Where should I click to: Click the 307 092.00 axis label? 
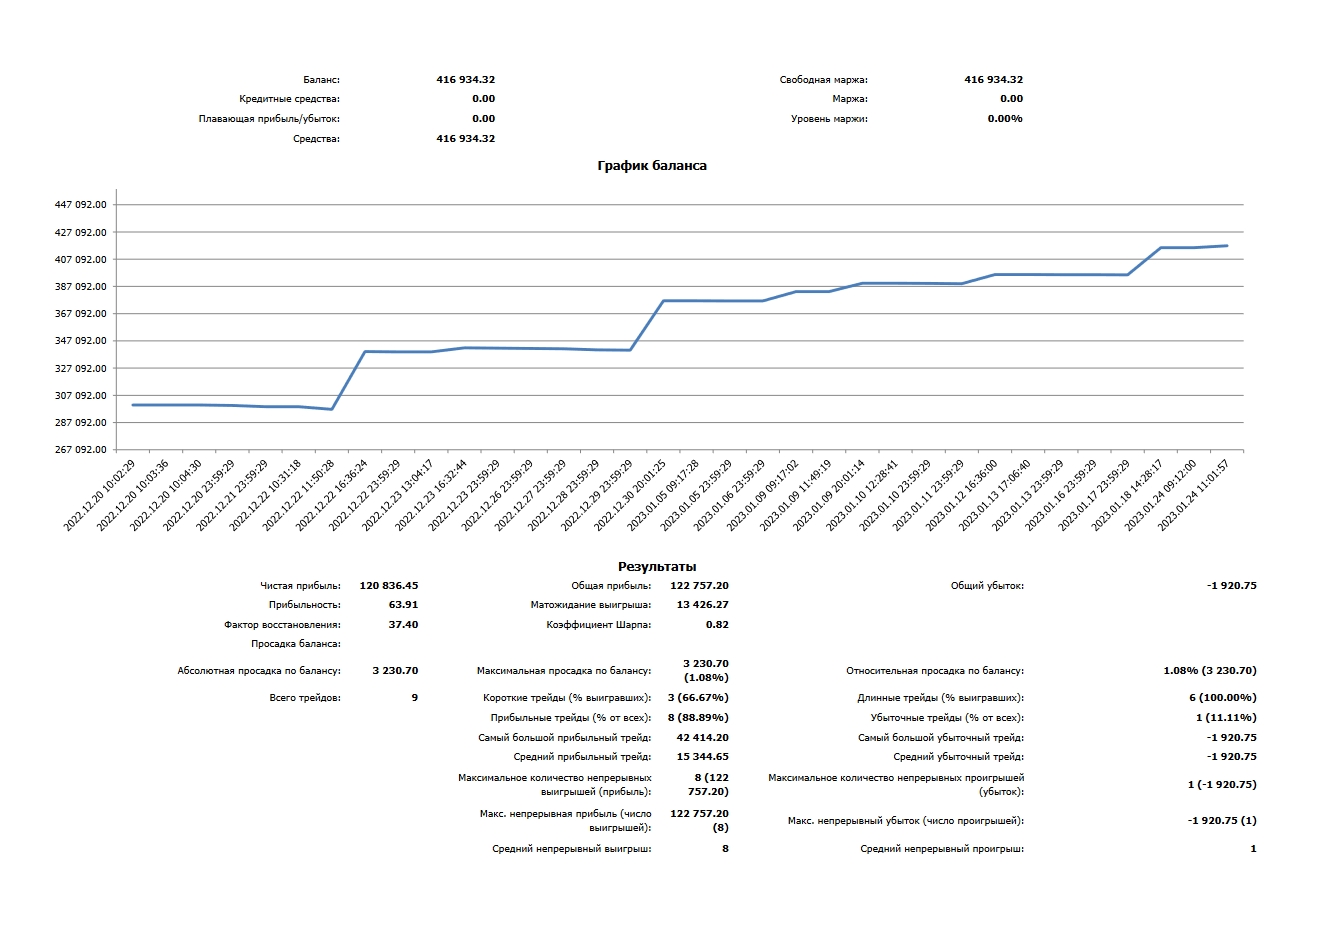pyautogui.click(x=81, y=396)
